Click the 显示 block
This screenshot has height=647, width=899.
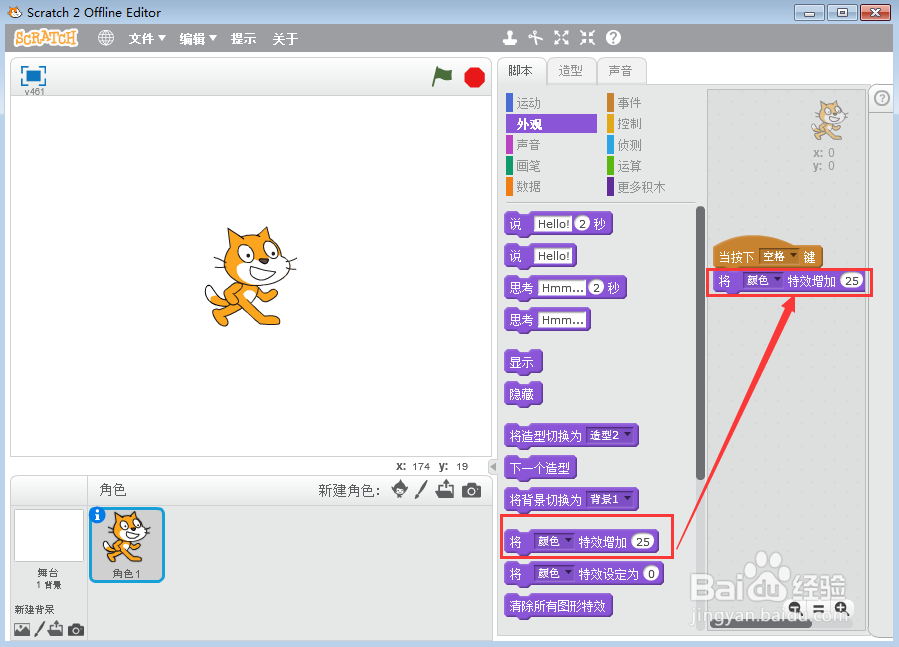[x=523, y=363]
